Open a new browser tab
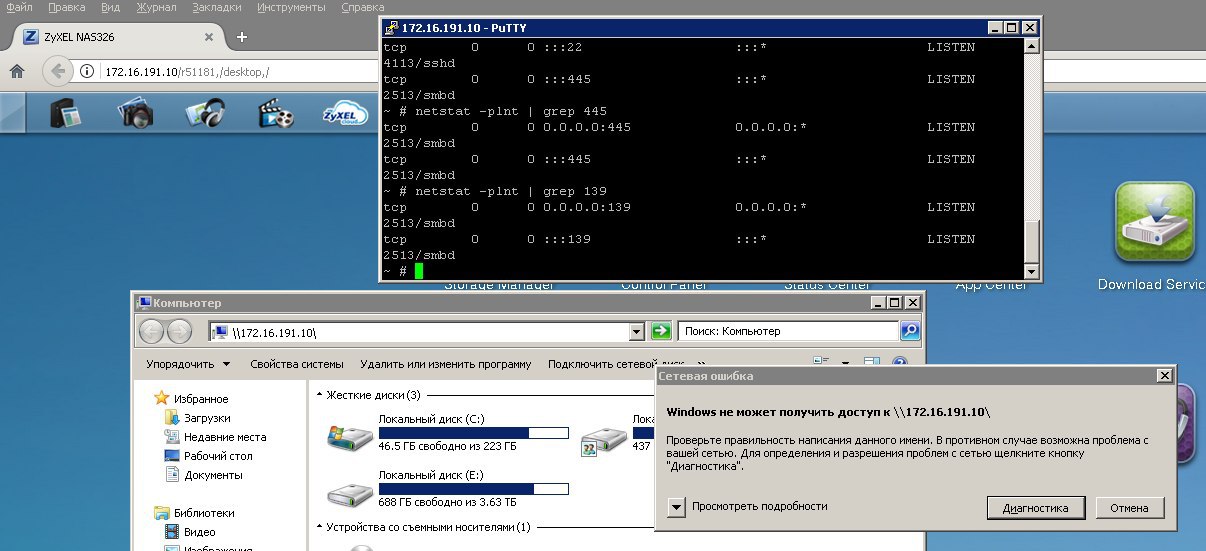1206x551 pixels. (242, 37)
